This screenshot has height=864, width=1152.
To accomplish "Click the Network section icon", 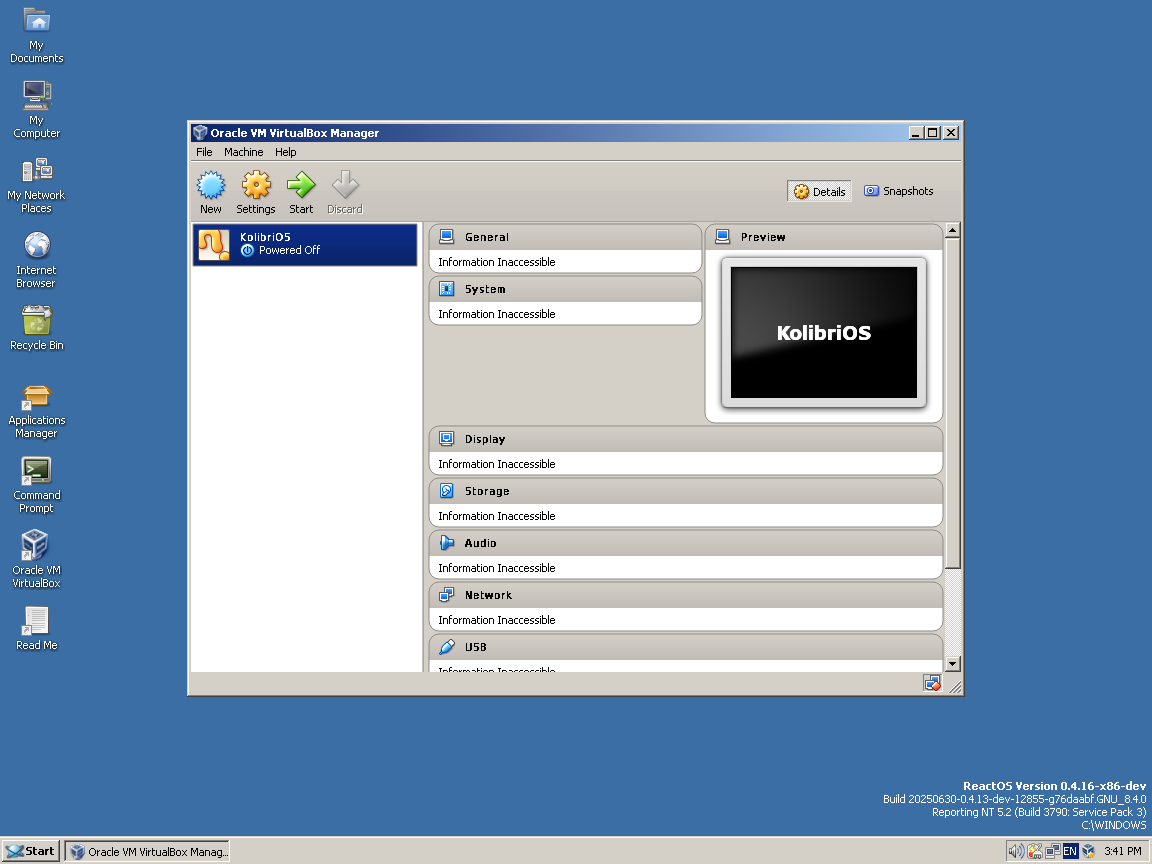I will click(x=446, y=595).
